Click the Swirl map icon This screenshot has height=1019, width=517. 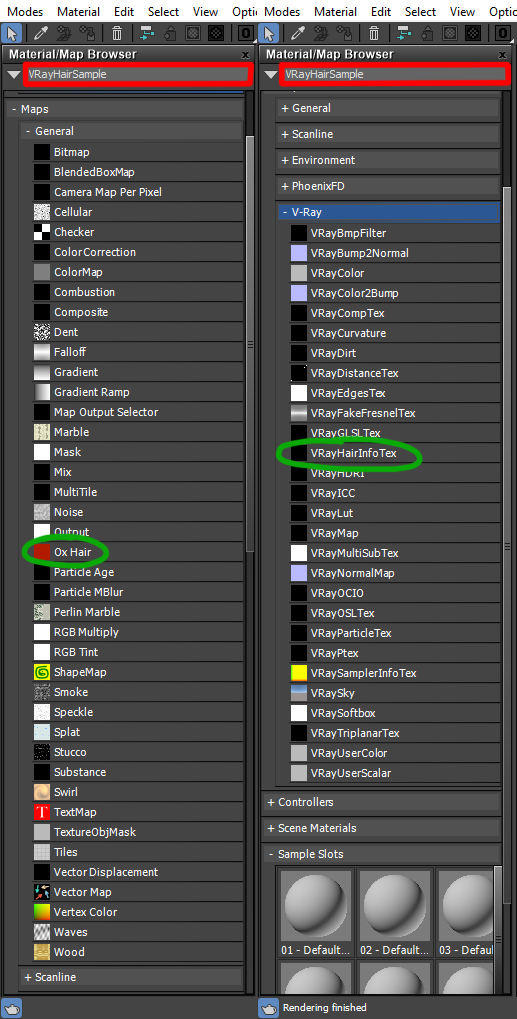click(x=42, y=792)
